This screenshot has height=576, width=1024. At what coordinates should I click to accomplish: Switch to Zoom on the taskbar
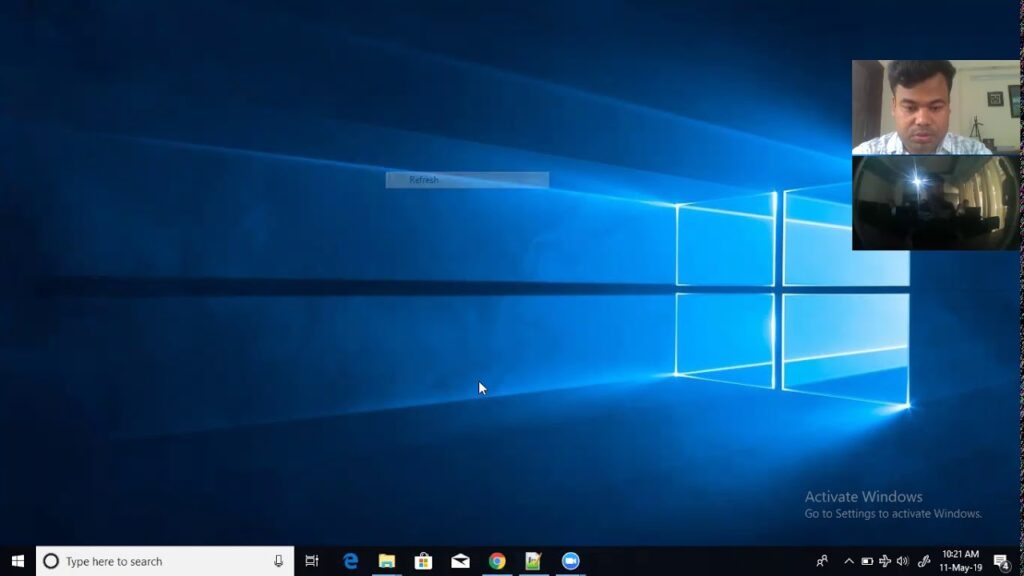[571, 561]
